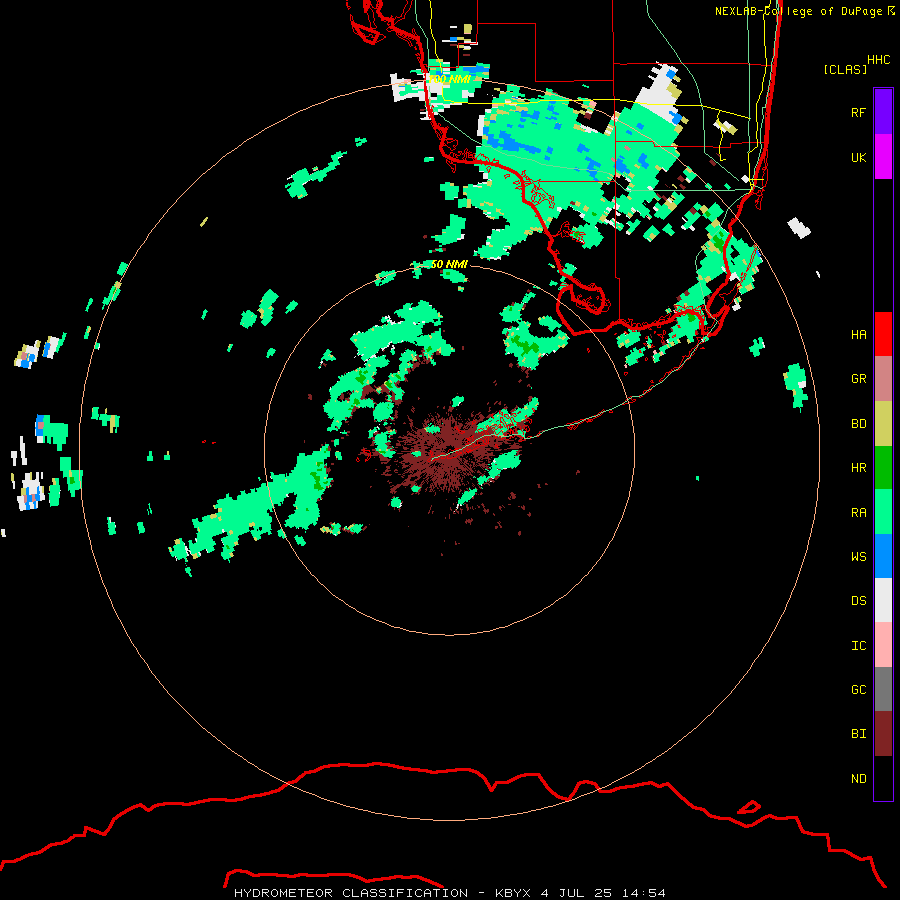Click the WS legend label
The height and width of the screenshot is (900, 900).
point(858,556)
